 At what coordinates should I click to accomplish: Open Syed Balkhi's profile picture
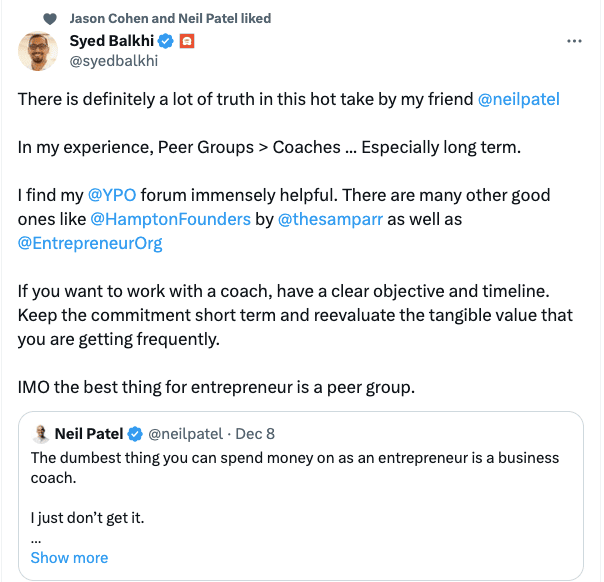[38, 50]
